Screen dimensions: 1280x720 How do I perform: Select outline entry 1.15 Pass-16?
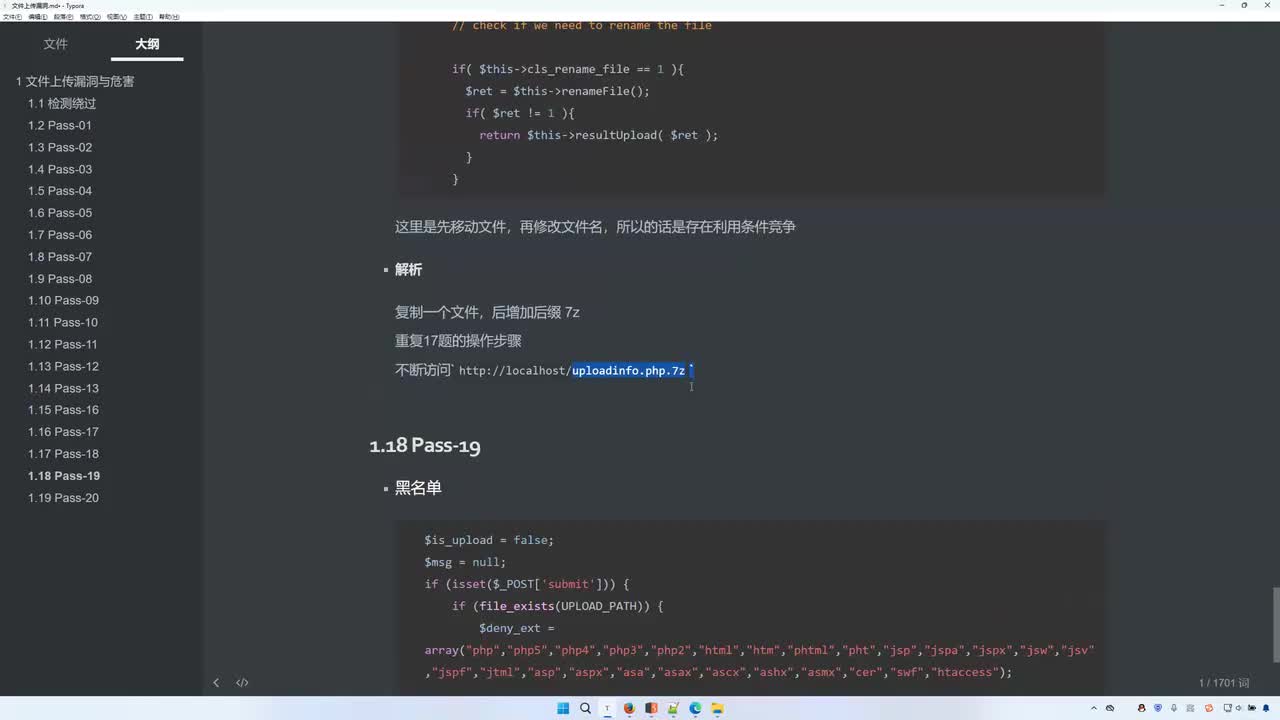(x=63, y=410)
